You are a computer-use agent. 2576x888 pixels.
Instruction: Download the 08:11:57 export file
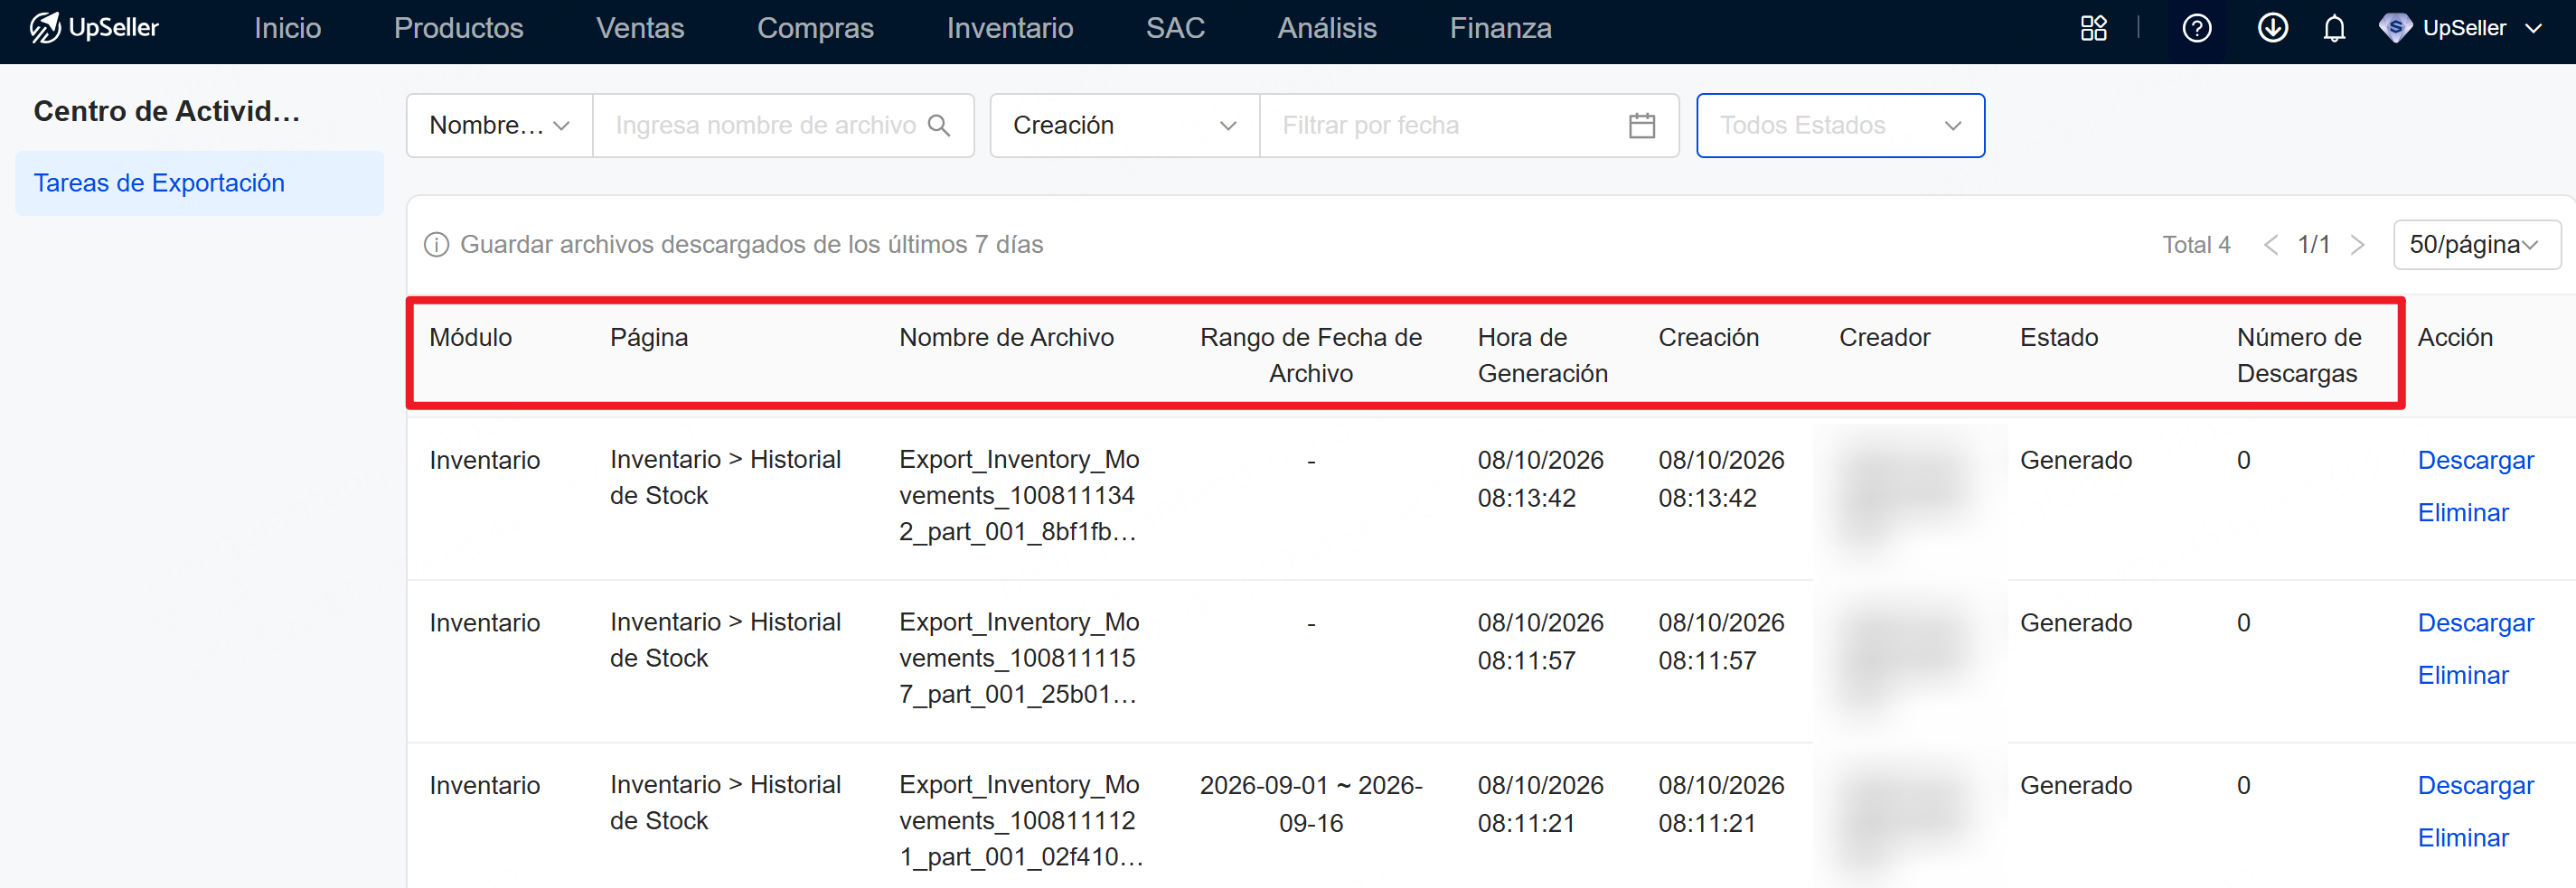tap(2475, 623)
